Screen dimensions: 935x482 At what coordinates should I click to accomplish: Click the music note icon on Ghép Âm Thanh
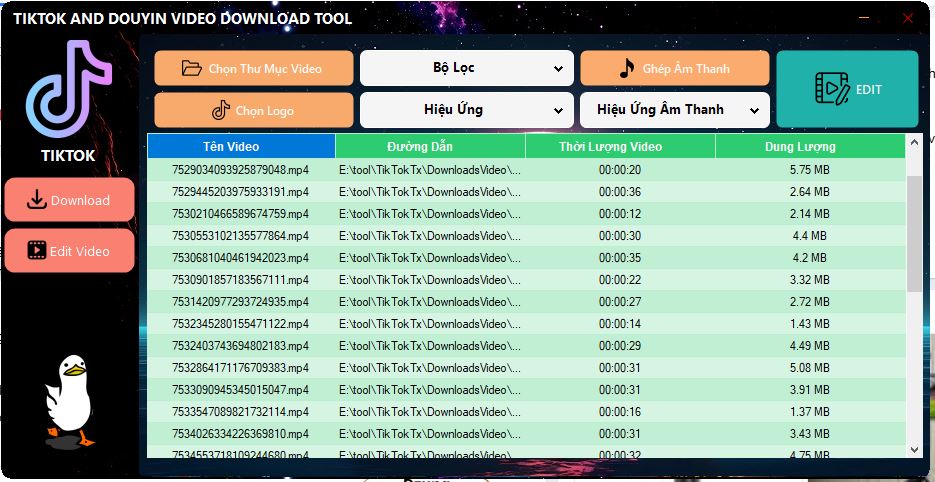coord(627,69)
